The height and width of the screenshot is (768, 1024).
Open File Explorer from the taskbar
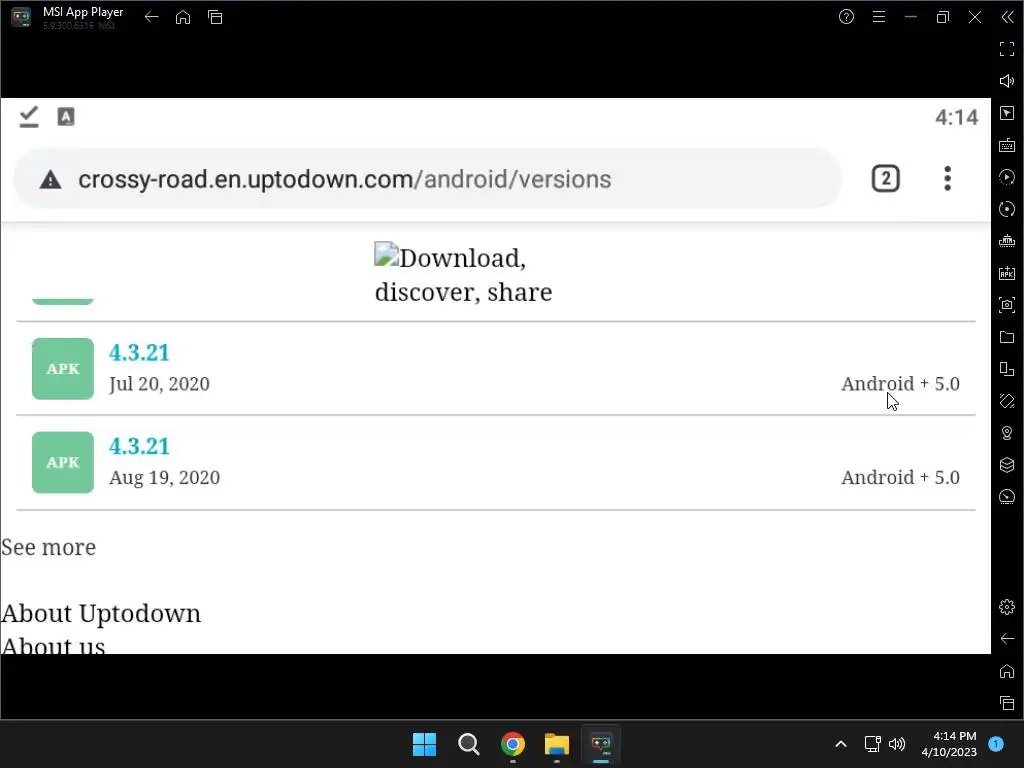557,744
